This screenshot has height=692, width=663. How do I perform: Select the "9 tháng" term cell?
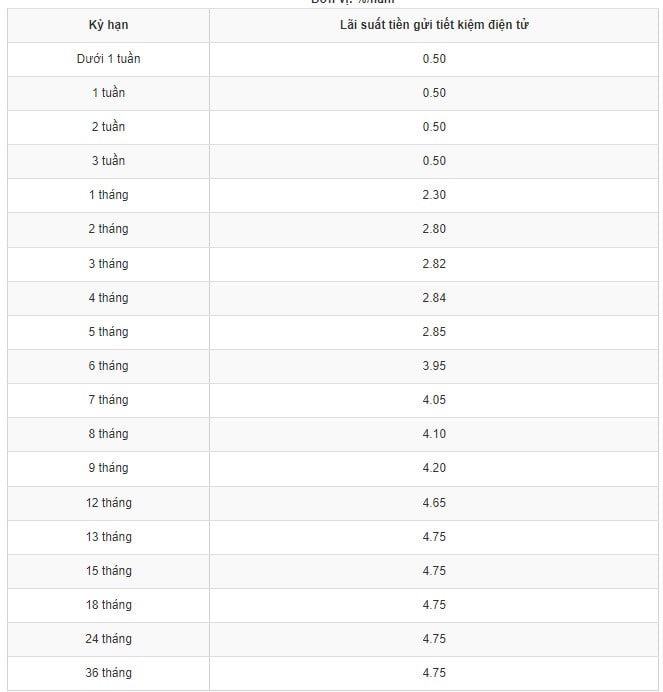pos(108,468)
